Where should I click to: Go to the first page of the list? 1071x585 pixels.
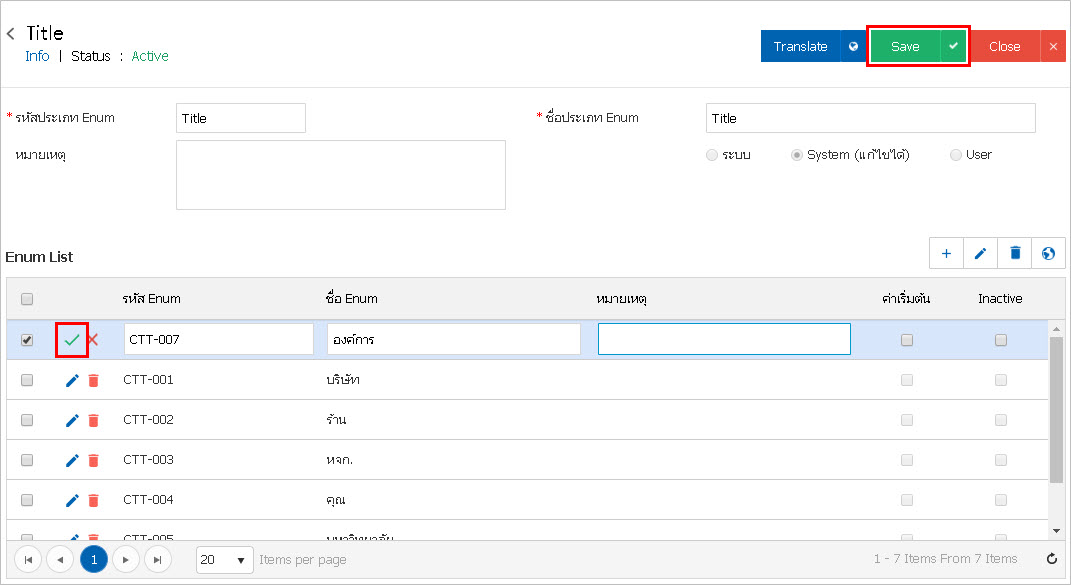(x=28, y=560)
